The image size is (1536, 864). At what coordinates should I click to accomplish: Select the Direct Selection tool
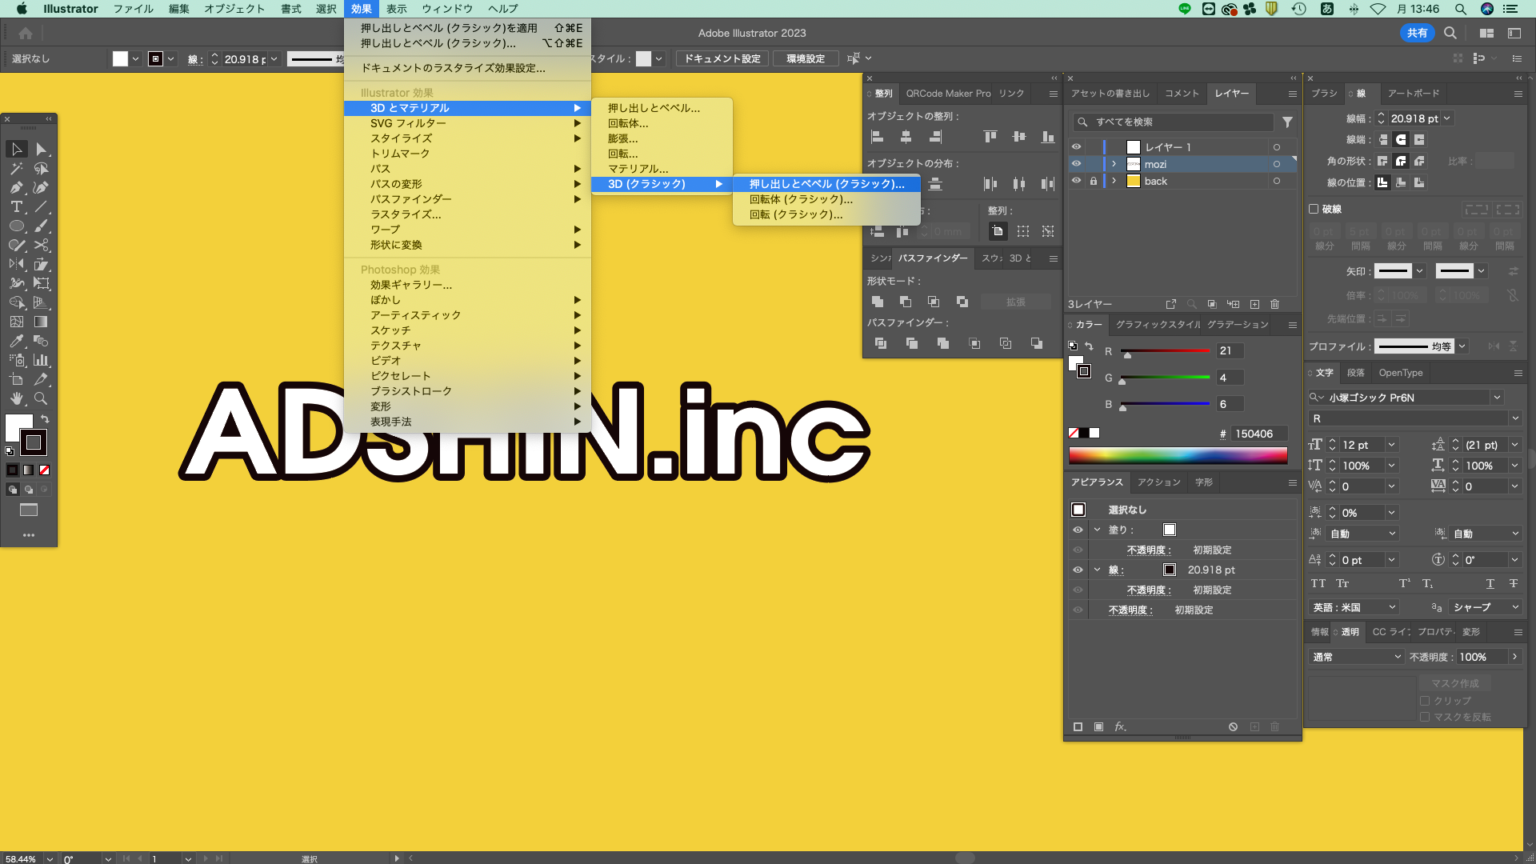click(x=40, y=149)
